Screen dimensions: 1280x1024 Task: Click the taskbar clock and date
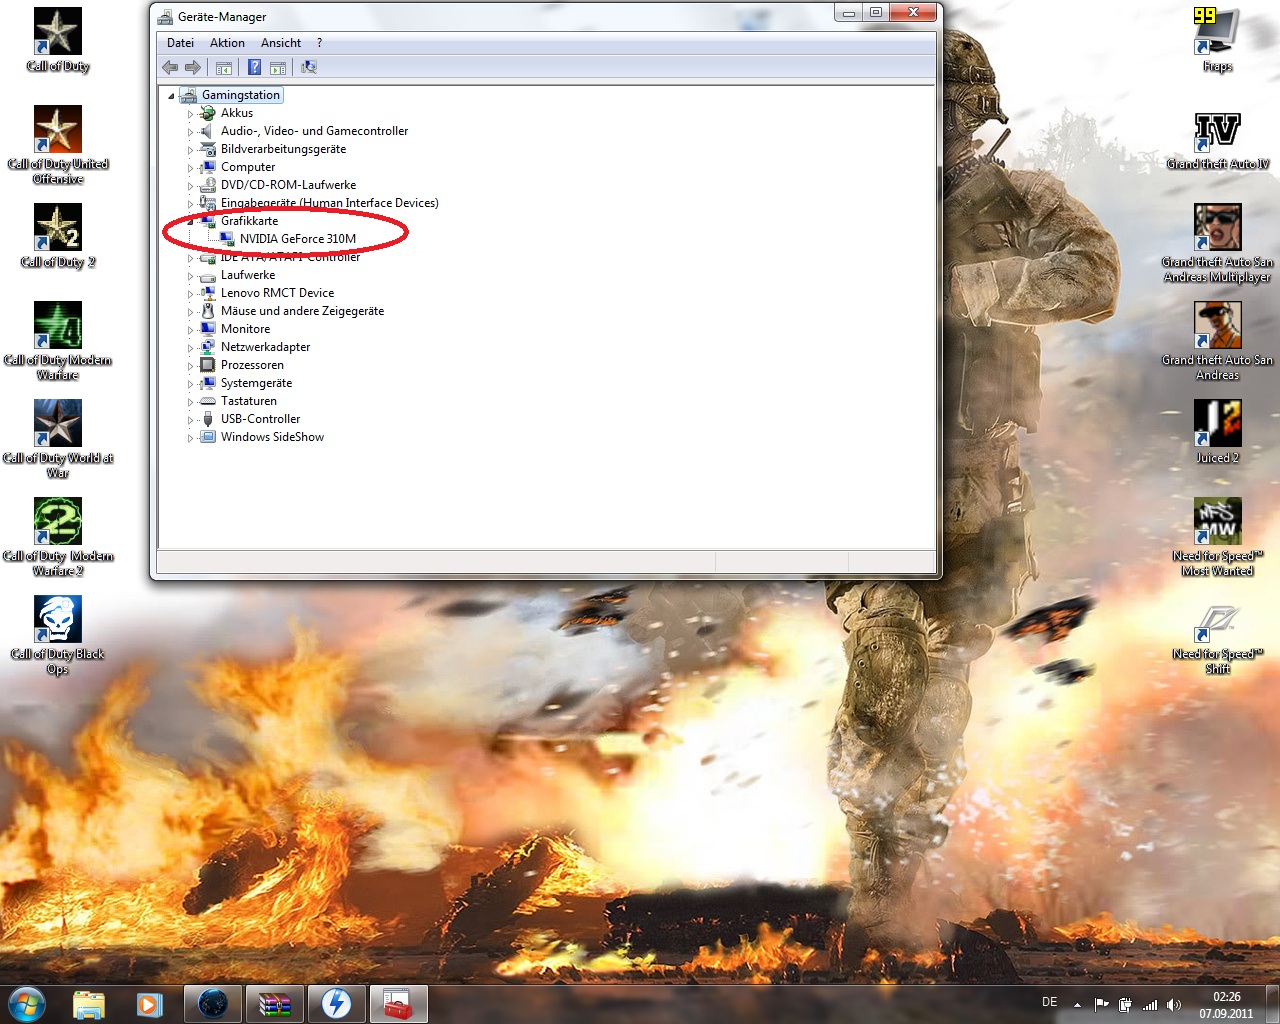(1226, 1004)
